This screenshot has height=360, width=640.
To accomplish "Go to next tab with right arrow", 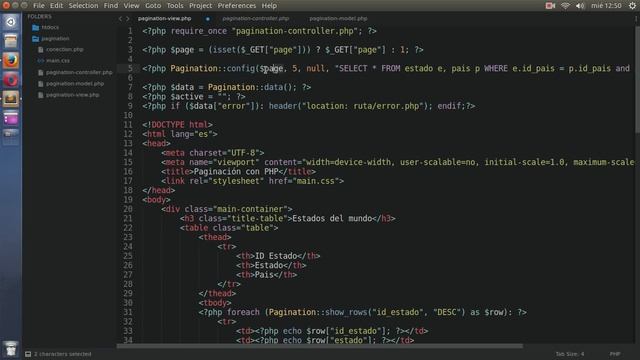I will click(x=127, y=19).
